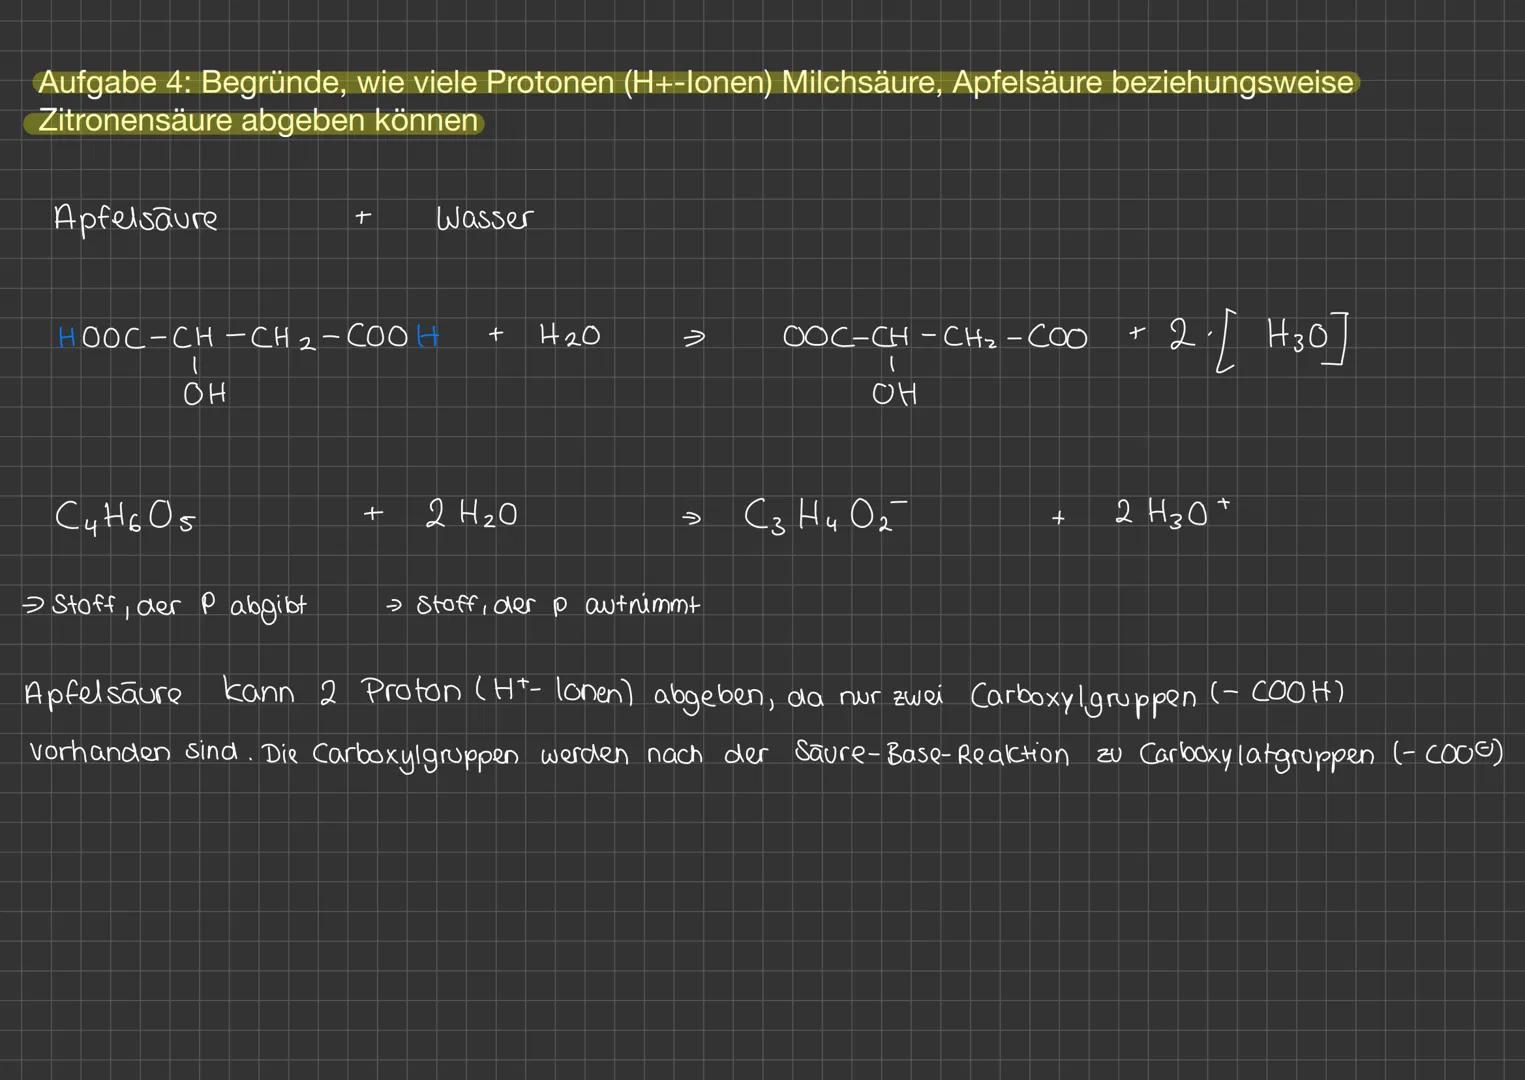The height and width of the screenshot is (1080, 1525).
Task: Select the C3H4O2 anion formula
Action: tap(826, 516)
